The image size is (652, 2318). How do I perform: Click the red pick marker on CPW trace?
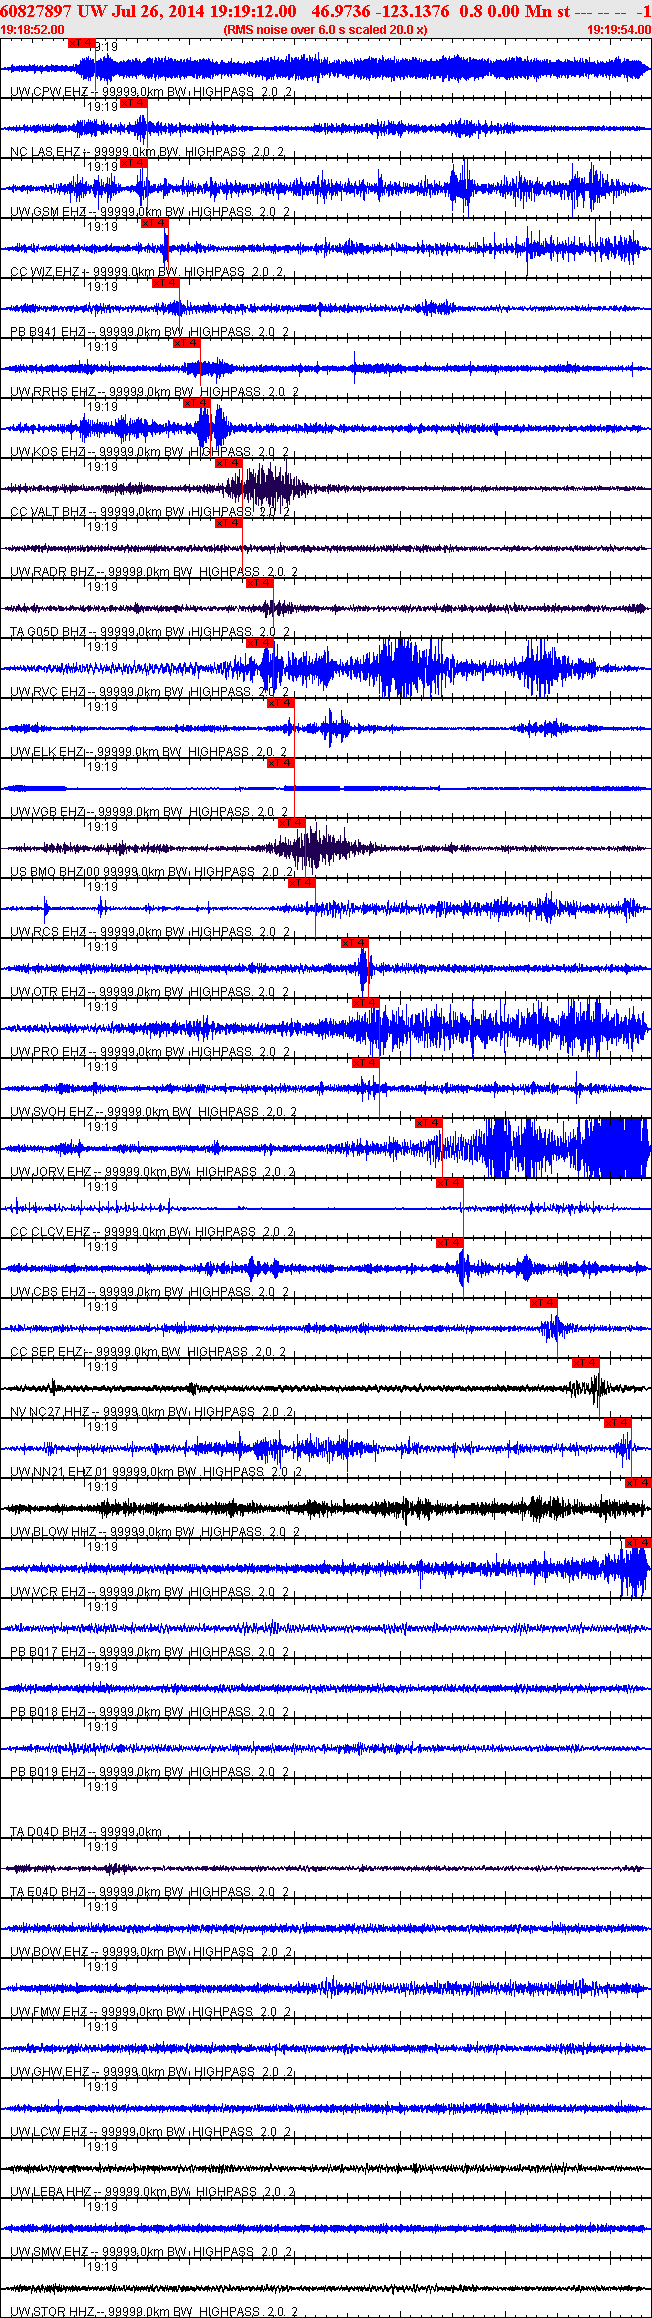click(x=81, y=43)
